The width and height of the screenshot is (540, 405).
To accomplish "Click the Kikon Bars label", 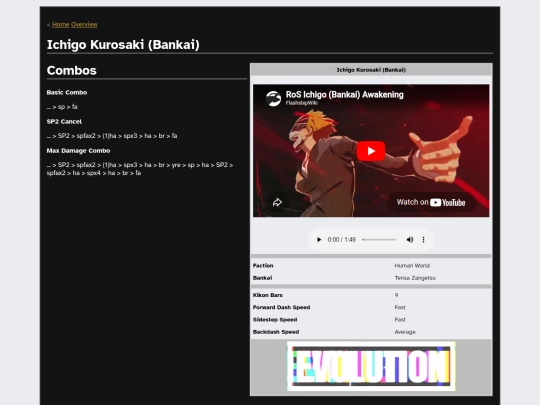I will [268, 295].
